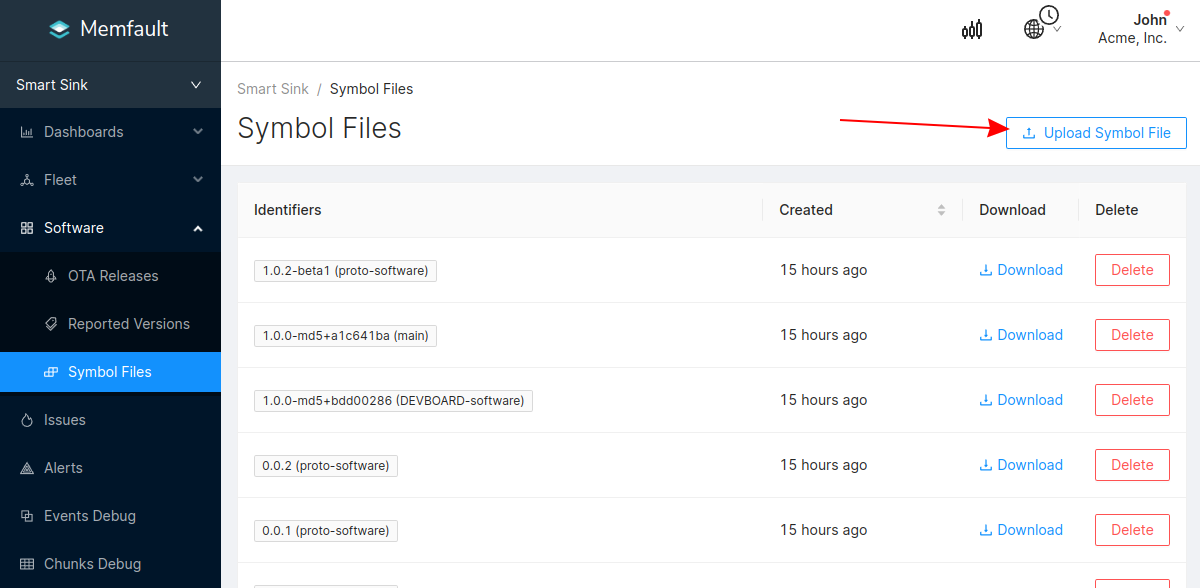The width and height of the screenshot is (1200, 588).
Task: Select Symbol Files in the sidebar
Action: pos(110,372)
